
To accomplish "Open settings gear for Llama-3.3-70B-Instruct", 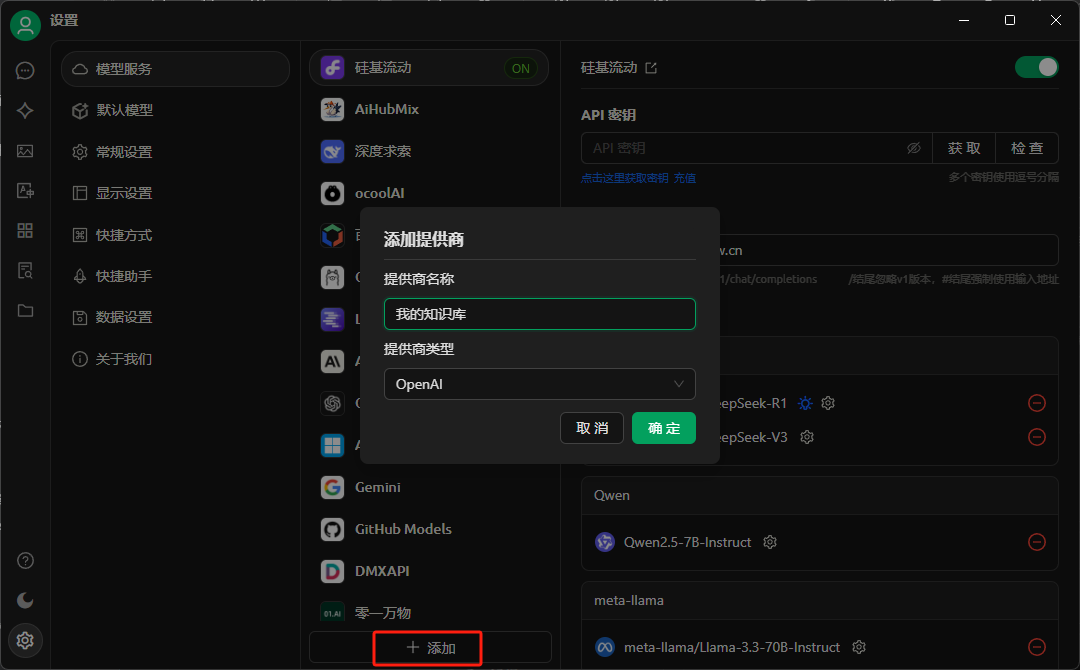I will [x=859, y=647].
